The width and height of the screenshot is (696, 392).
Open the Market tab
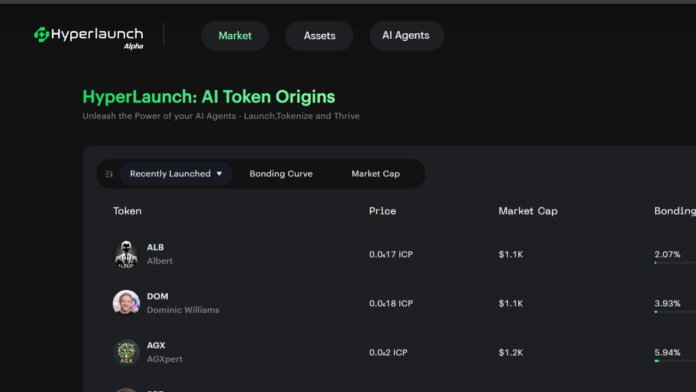(x=235, y=36)
